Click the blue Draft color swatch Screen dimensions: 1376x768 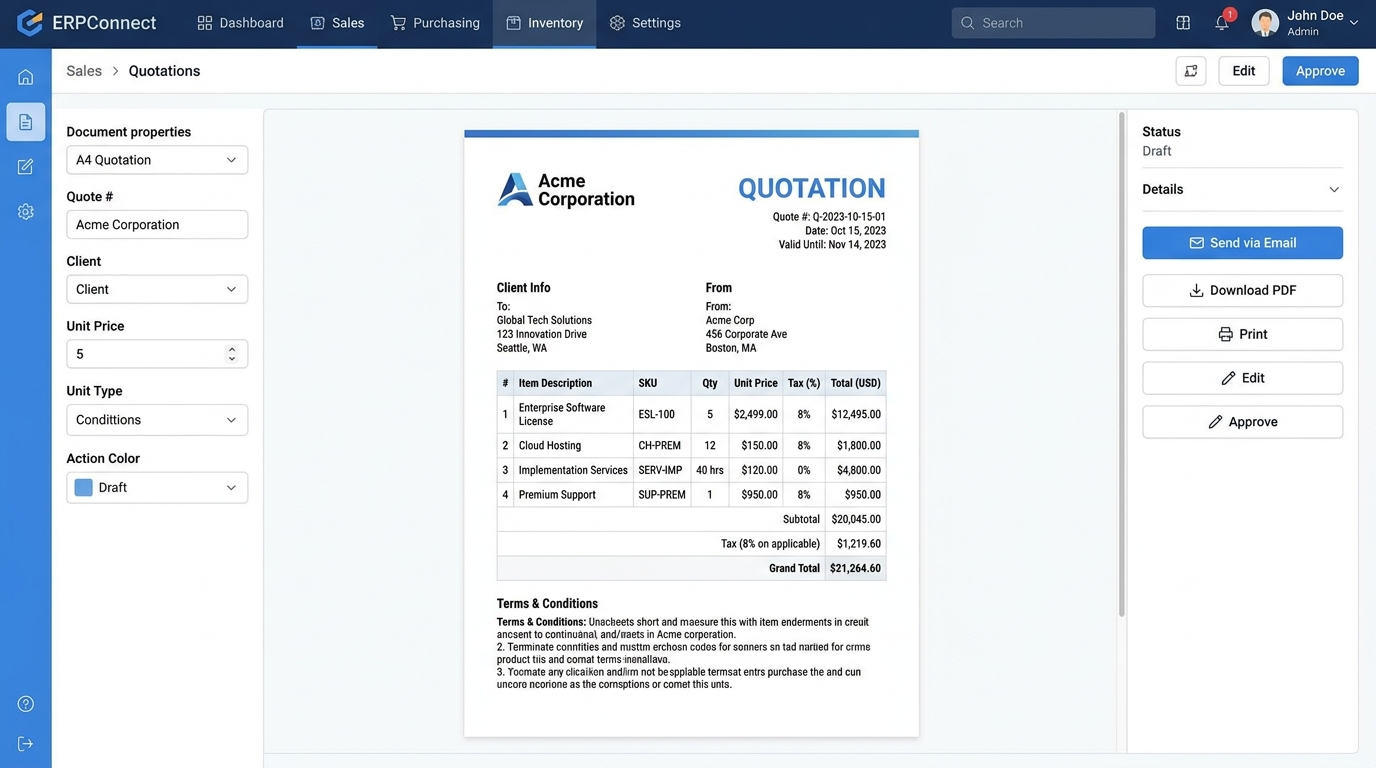pos(84,488)
